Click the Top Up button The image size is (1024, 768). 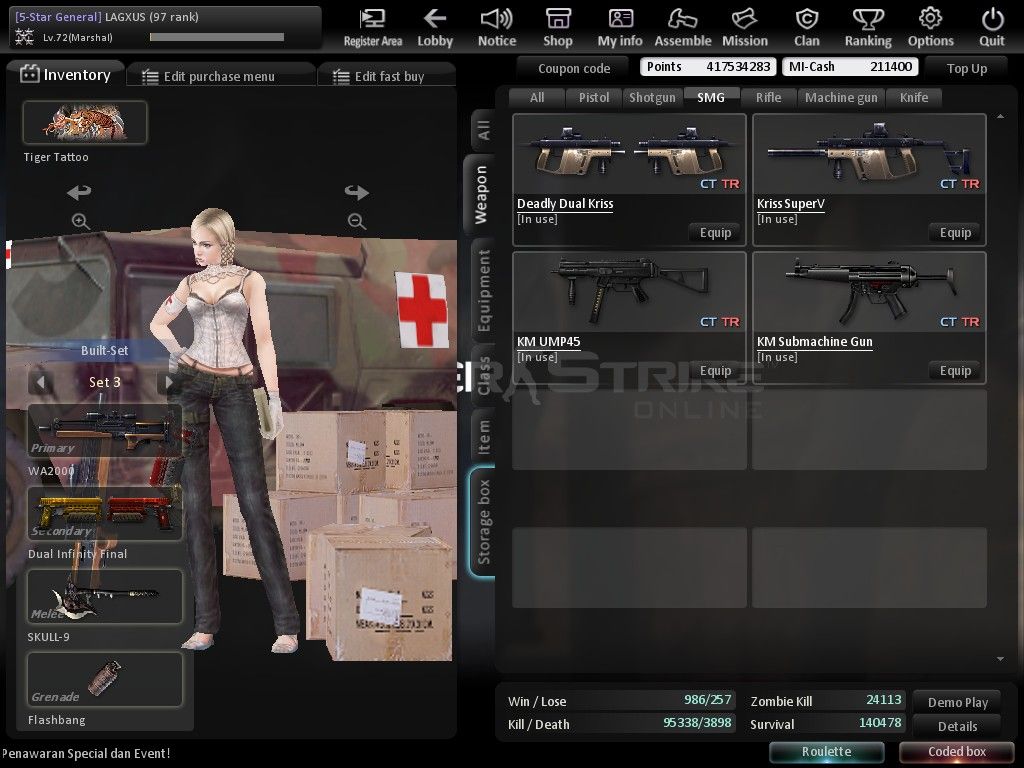(967, 68)
